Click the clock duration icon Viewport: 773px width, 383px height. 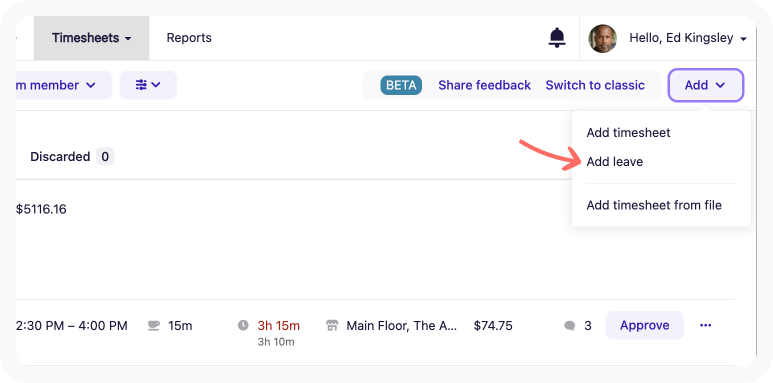[243, 325]
